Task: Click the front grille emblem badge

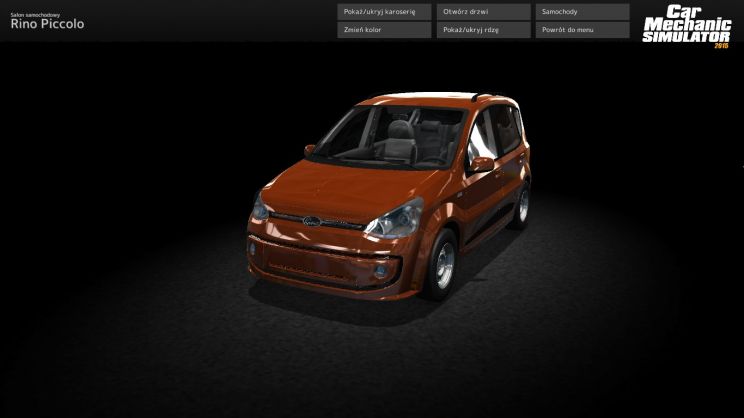Action: (312, 221)
